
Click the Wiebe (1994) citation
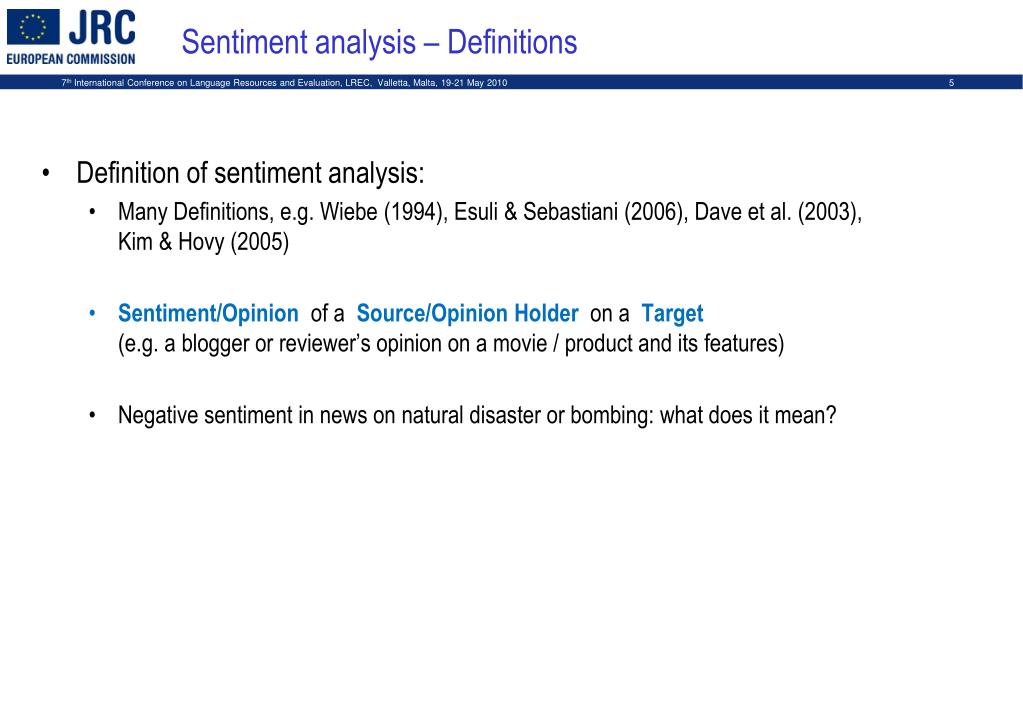384,212
